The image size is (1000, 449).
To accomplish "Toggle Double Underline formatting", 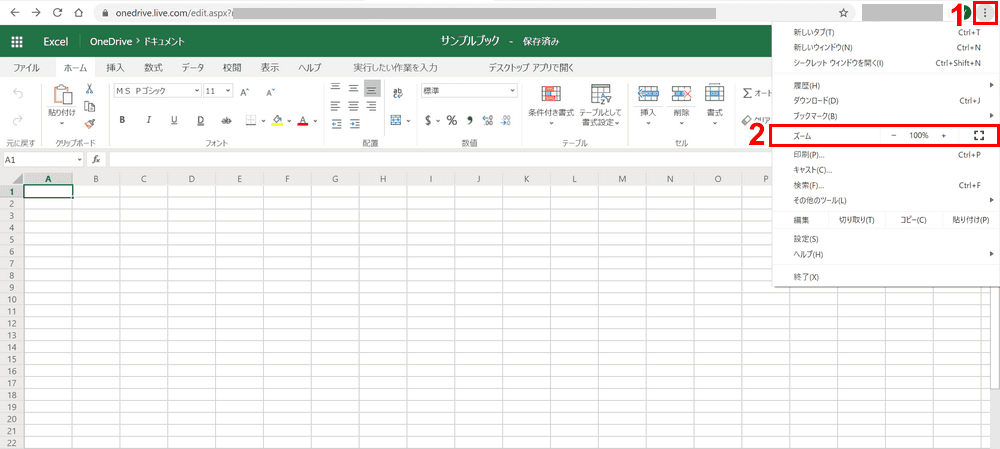I will 200,120.
